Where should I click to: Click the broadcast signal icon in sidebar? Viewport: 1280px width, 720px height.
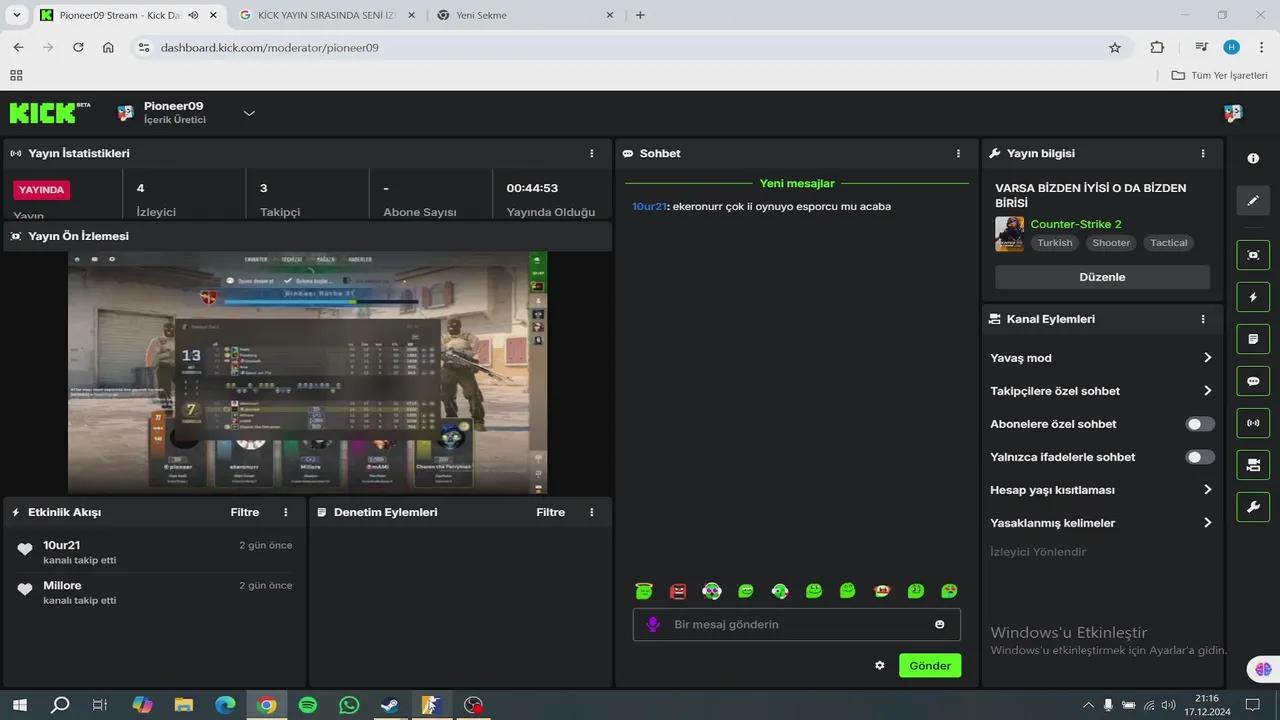1253,423
